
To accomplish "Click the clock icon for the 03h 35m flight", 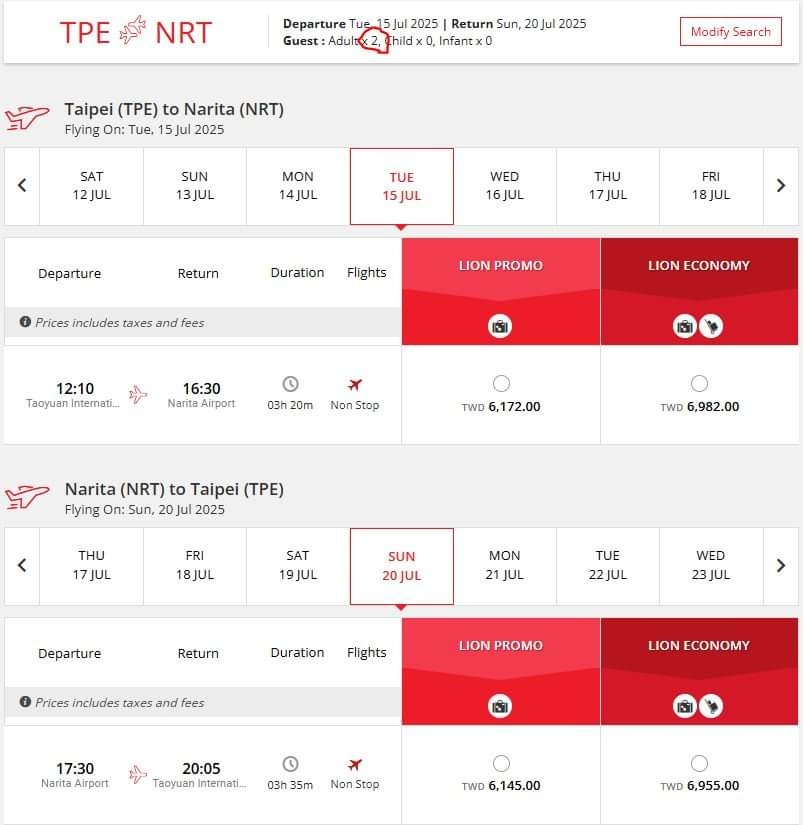I will click(290, 764).
